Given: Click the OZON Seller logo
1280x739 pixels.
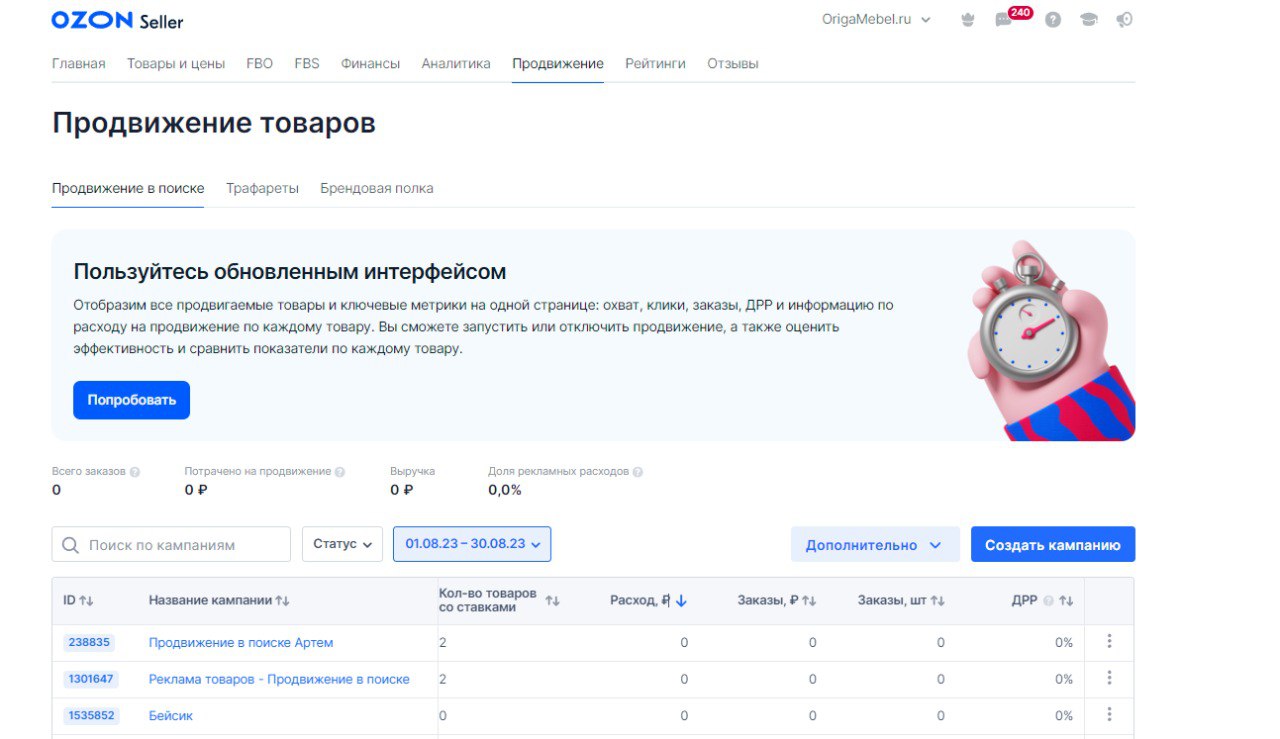Looking at the screenshot, I should point(117,20).
